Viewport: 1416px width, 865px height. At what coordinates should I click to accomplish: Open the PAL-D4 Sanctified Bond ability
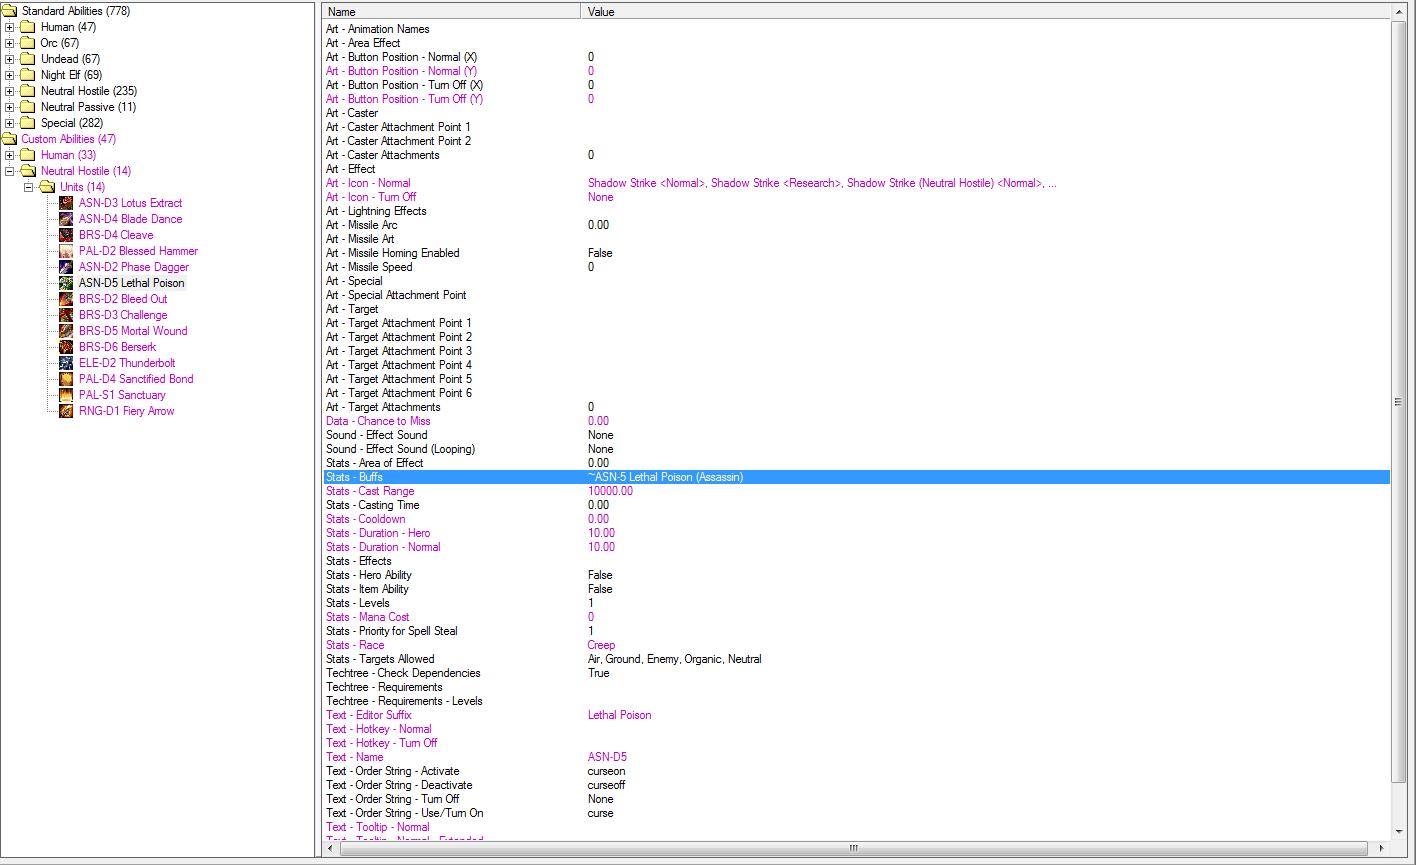(136, 379)
